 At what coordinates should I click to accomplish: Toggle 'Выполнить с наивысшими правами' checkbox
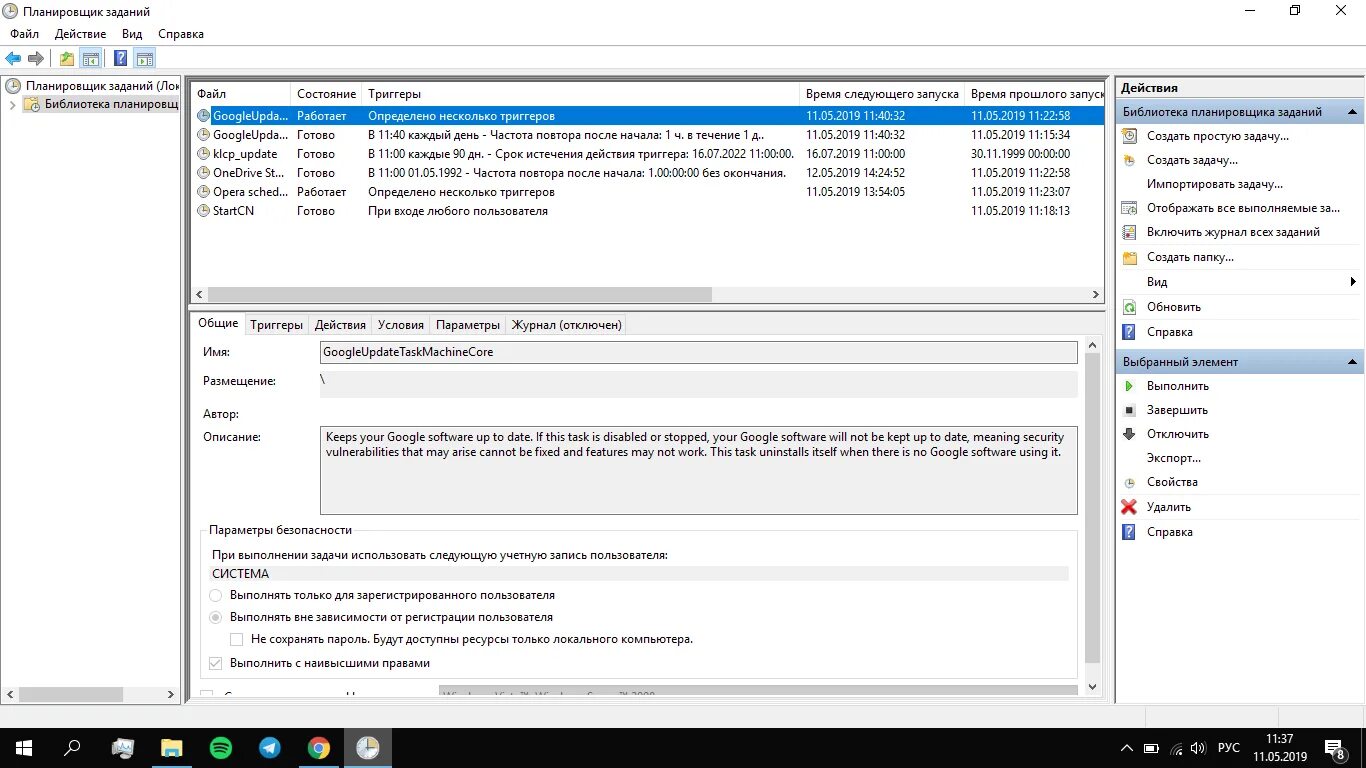click(x=216, y=663)
